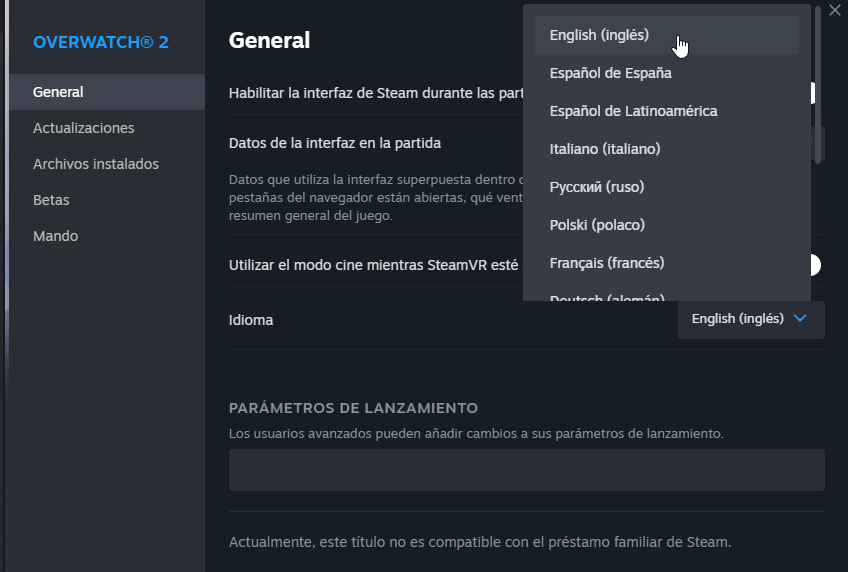Close the Overwatch 2 properties window
848x572 pixels.
(x=835, y=10)
